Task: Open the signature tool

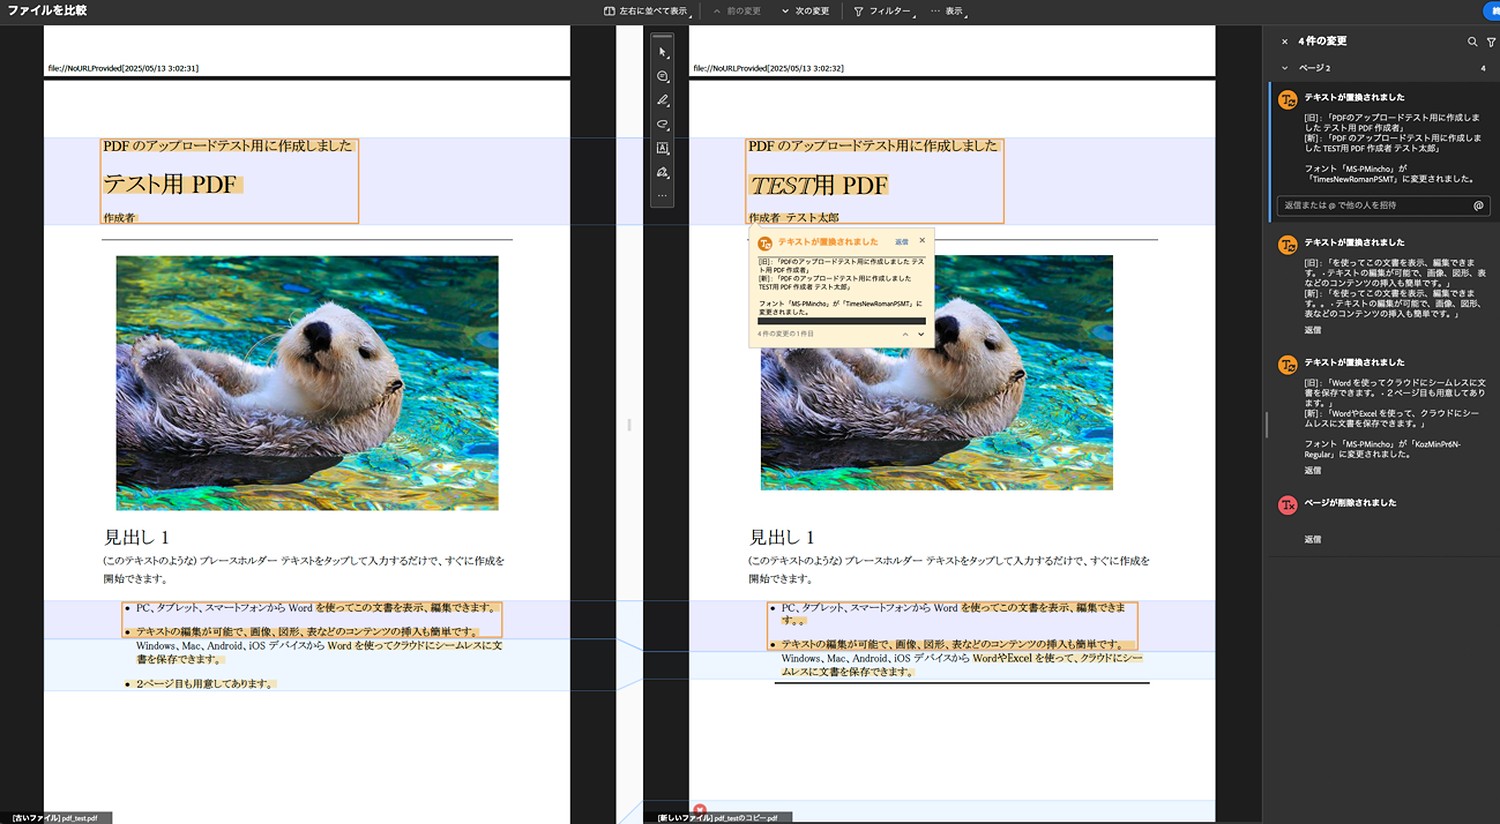Action: pyautogui.click(x=662, y=172)
